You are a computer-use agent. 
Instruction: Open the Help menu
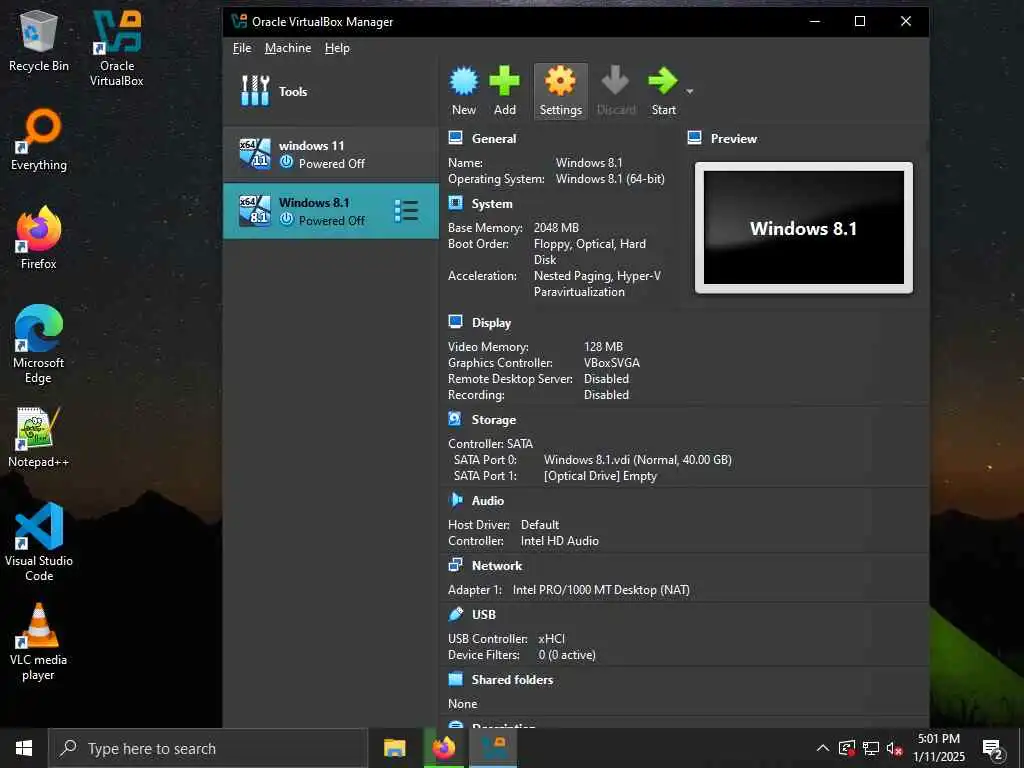pyautogui.click(x=337, y=48)
